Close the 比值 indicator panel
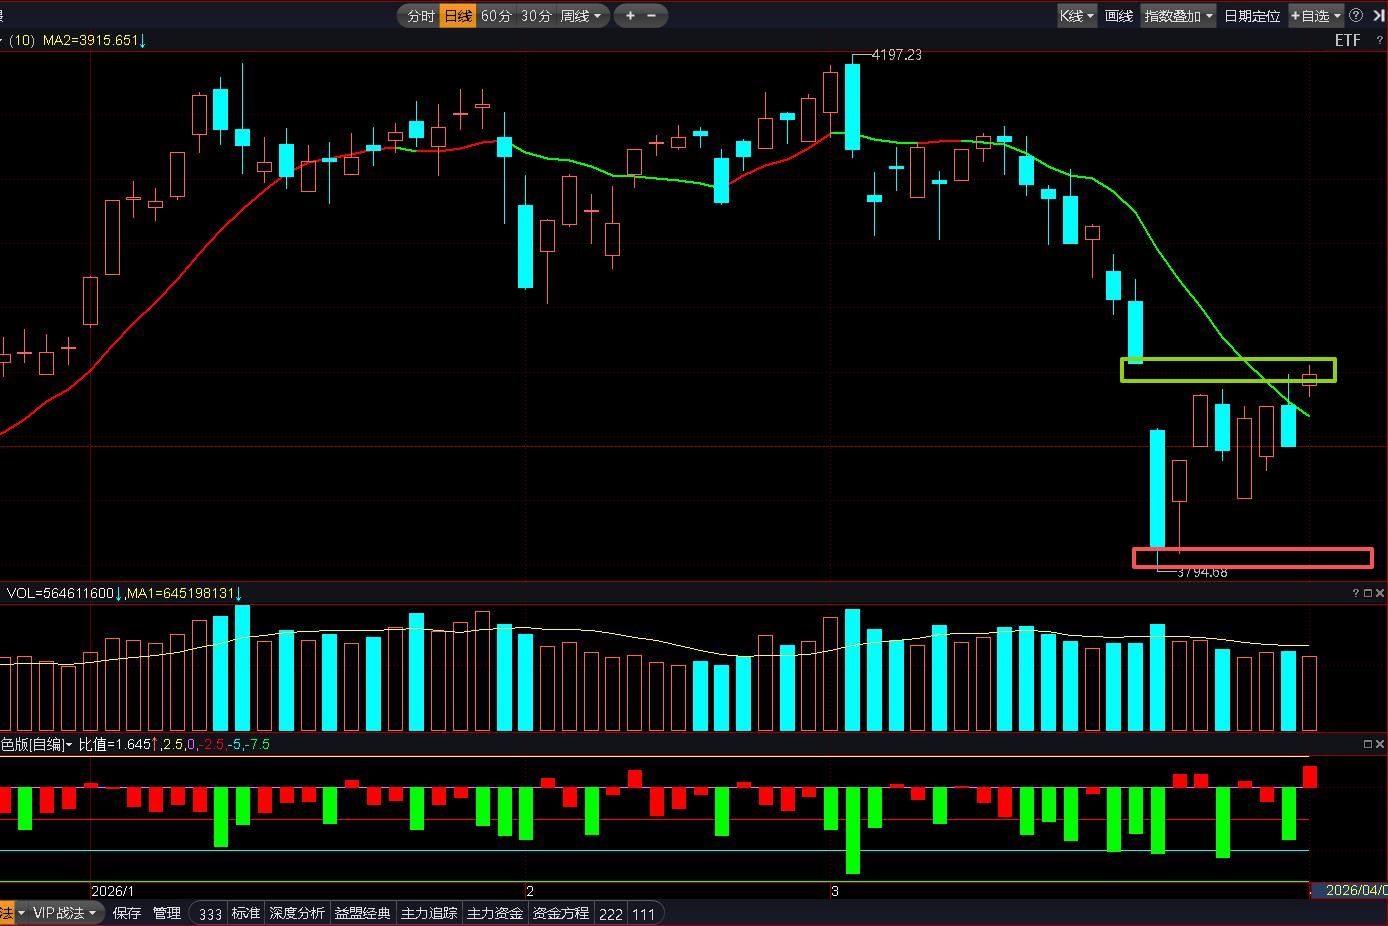This screenshot has width=1388, height=926. (x=1380, y=744)
